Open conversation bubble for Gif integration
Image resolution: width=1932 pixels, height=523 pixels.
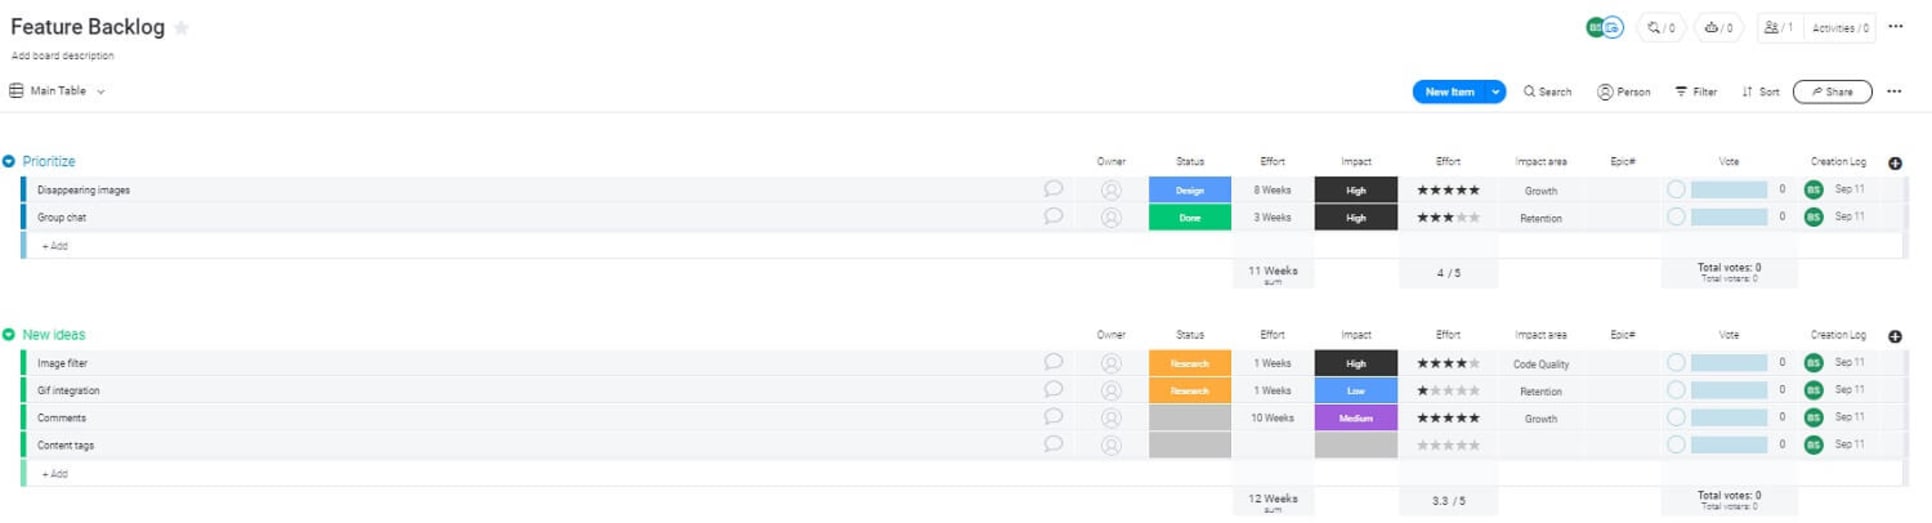click(x=1053, y=389)
